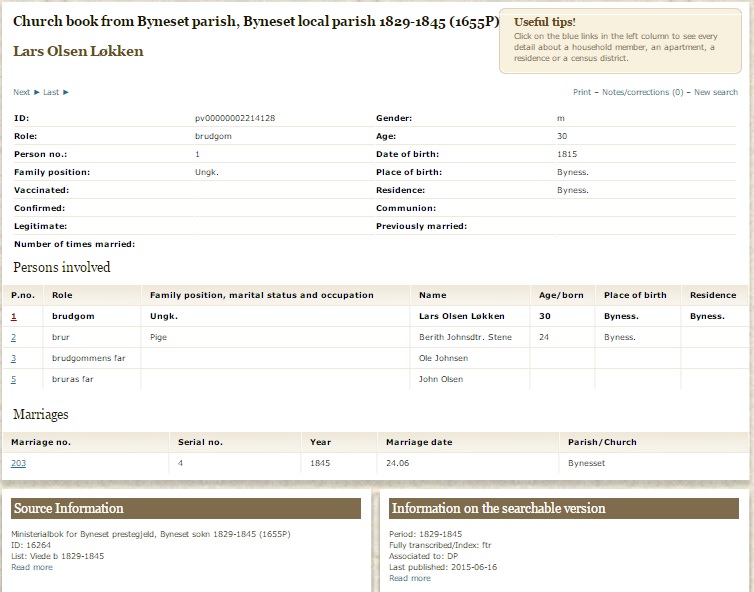This screenshot has height=592, width=754.
Task: Start a New search
Action: point(716,92)
